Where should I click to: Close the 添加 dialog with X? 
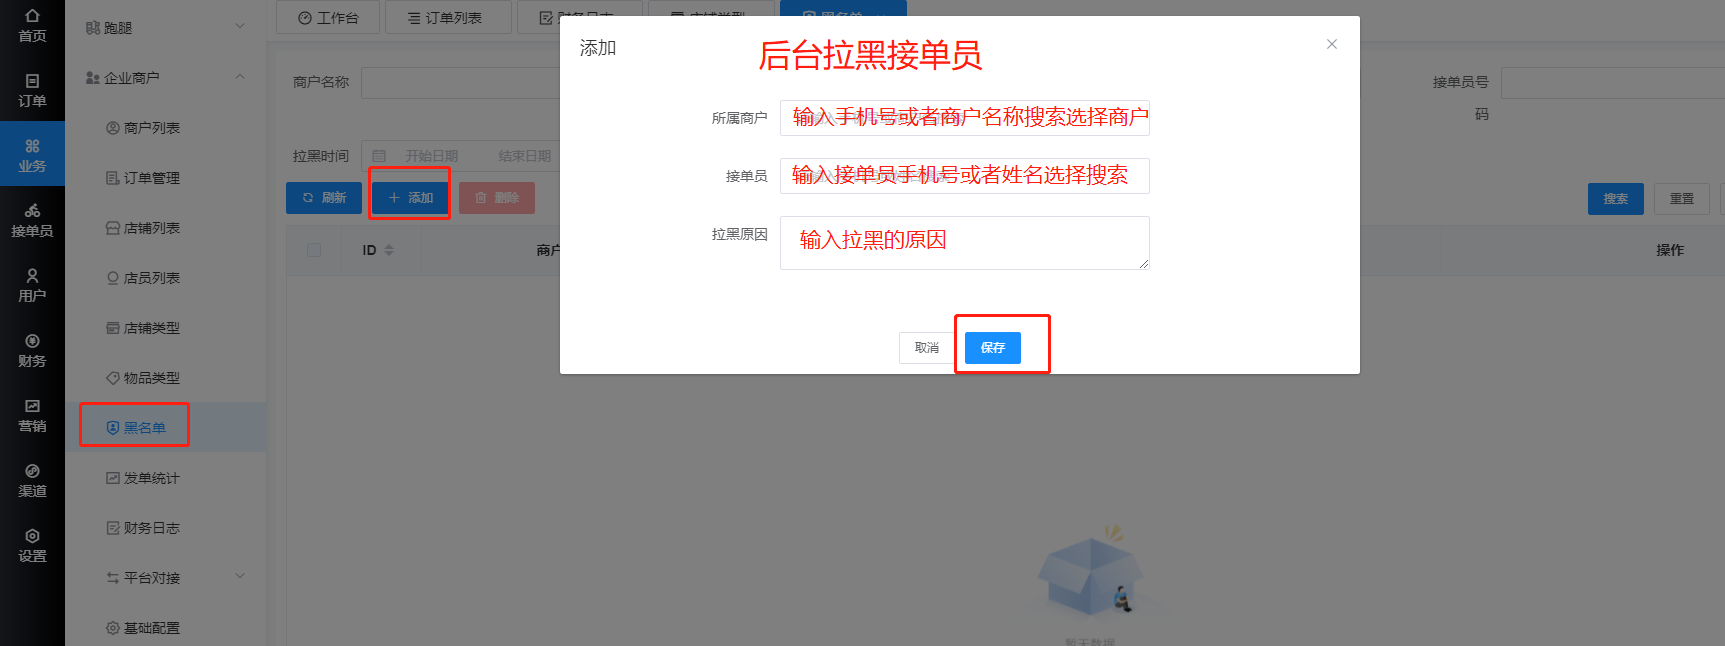pos(1332,44)
